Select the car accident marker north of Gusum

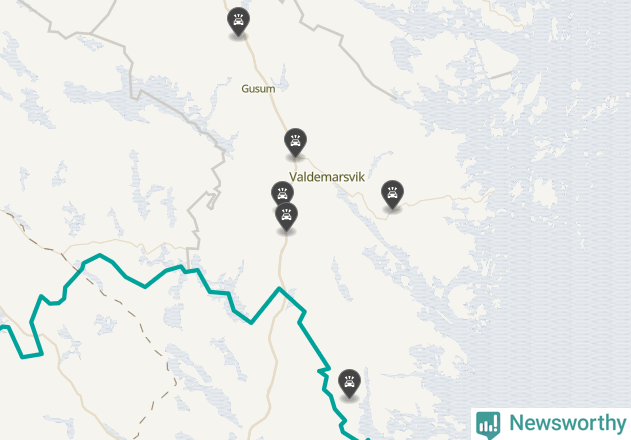tap(238, 21)
